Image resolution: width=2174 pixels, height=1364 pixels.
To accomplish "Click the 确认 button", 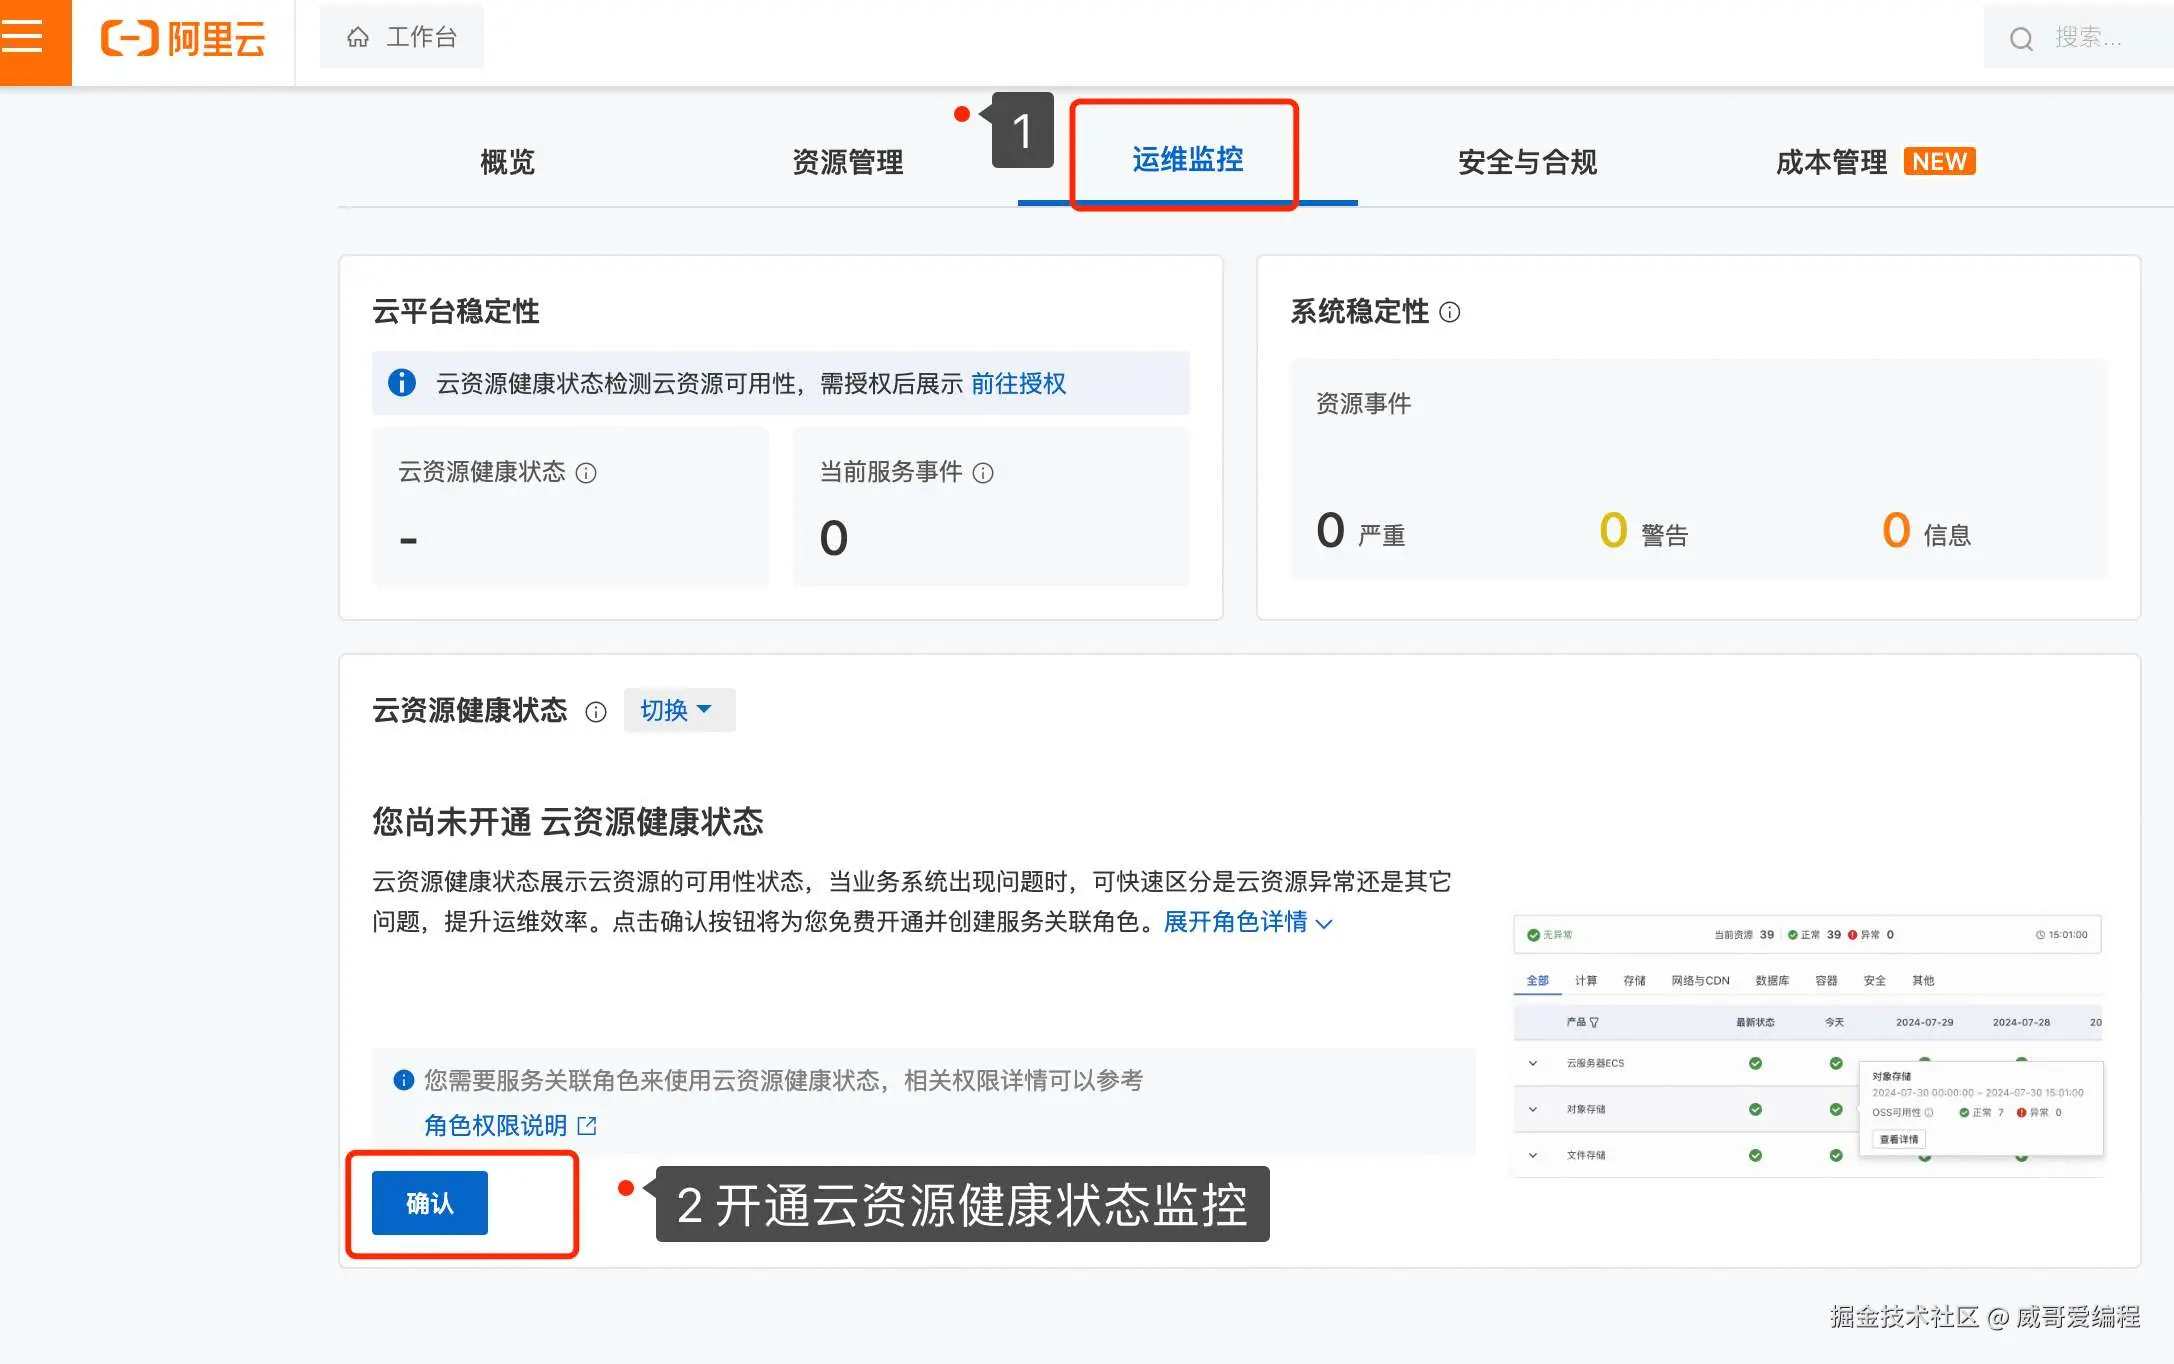I will coord(429,1203).
